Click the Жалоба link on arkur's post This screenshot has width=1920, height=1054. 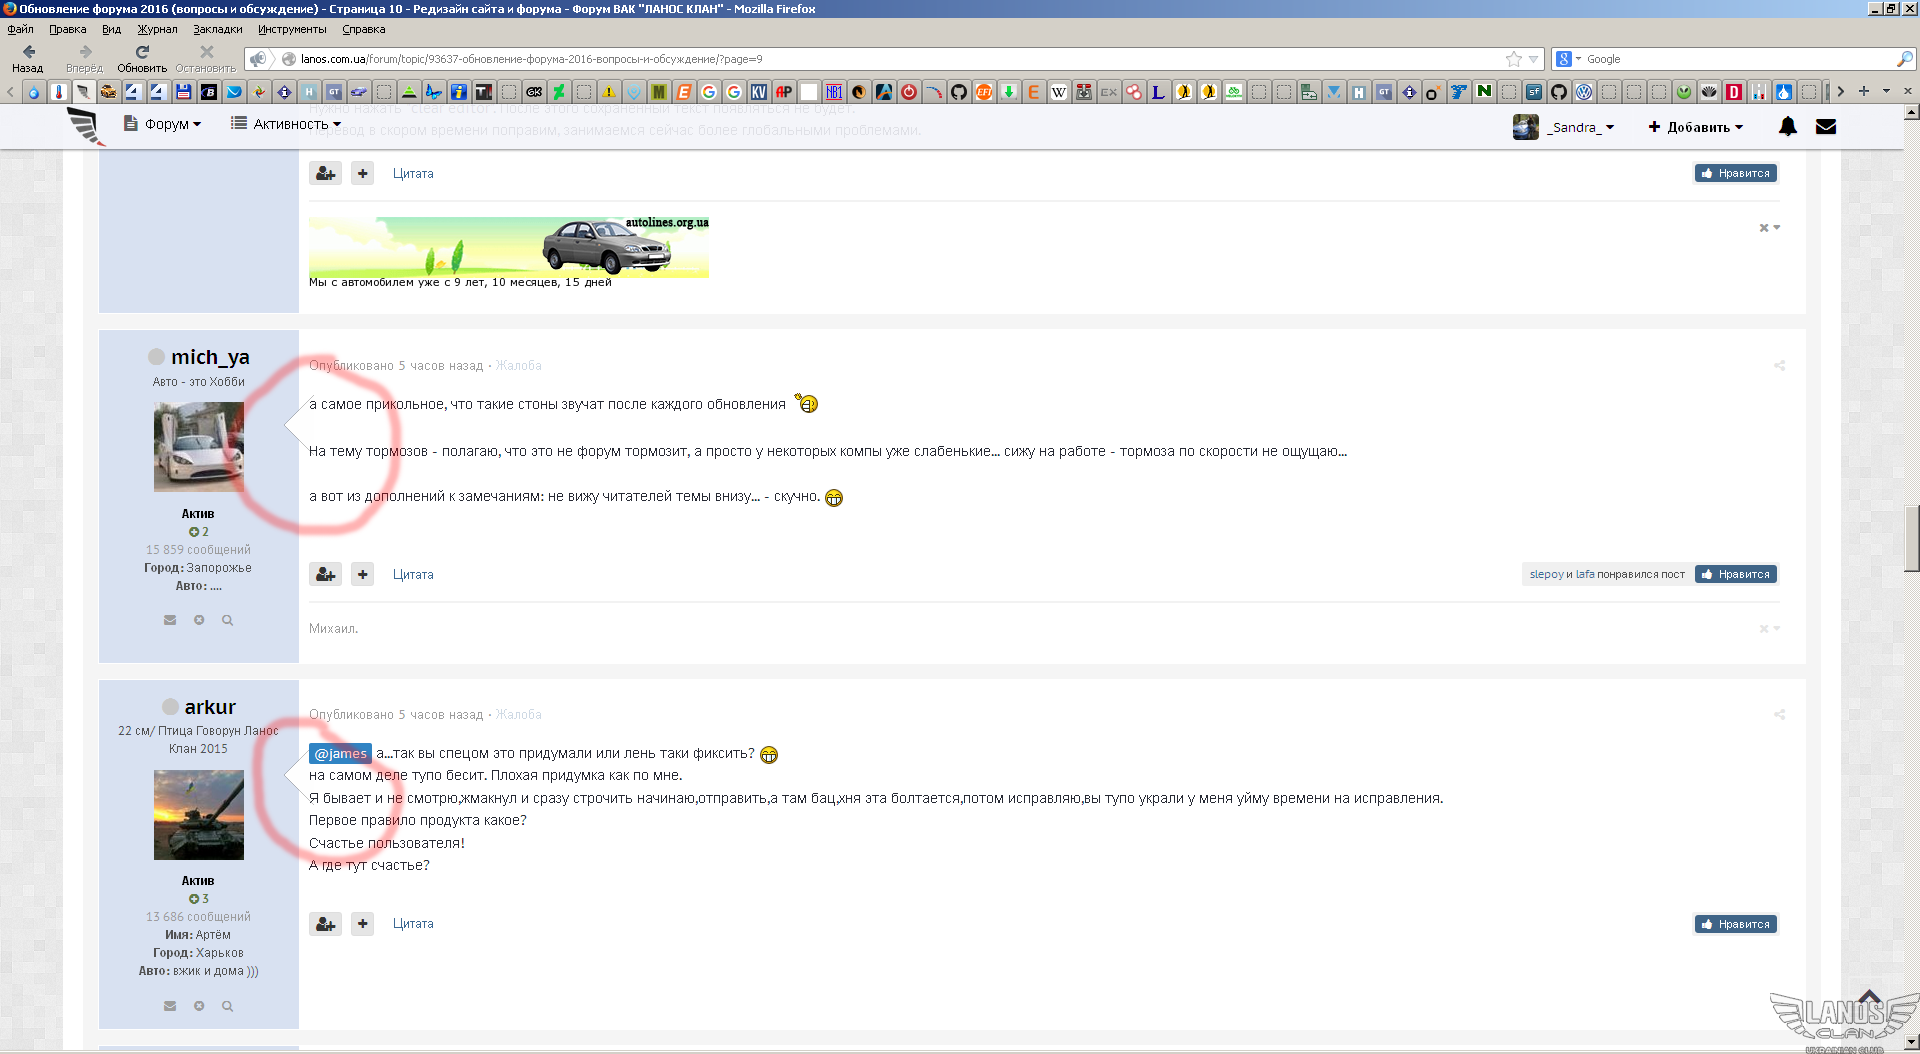pyautogui.click(x=518, y=715)
